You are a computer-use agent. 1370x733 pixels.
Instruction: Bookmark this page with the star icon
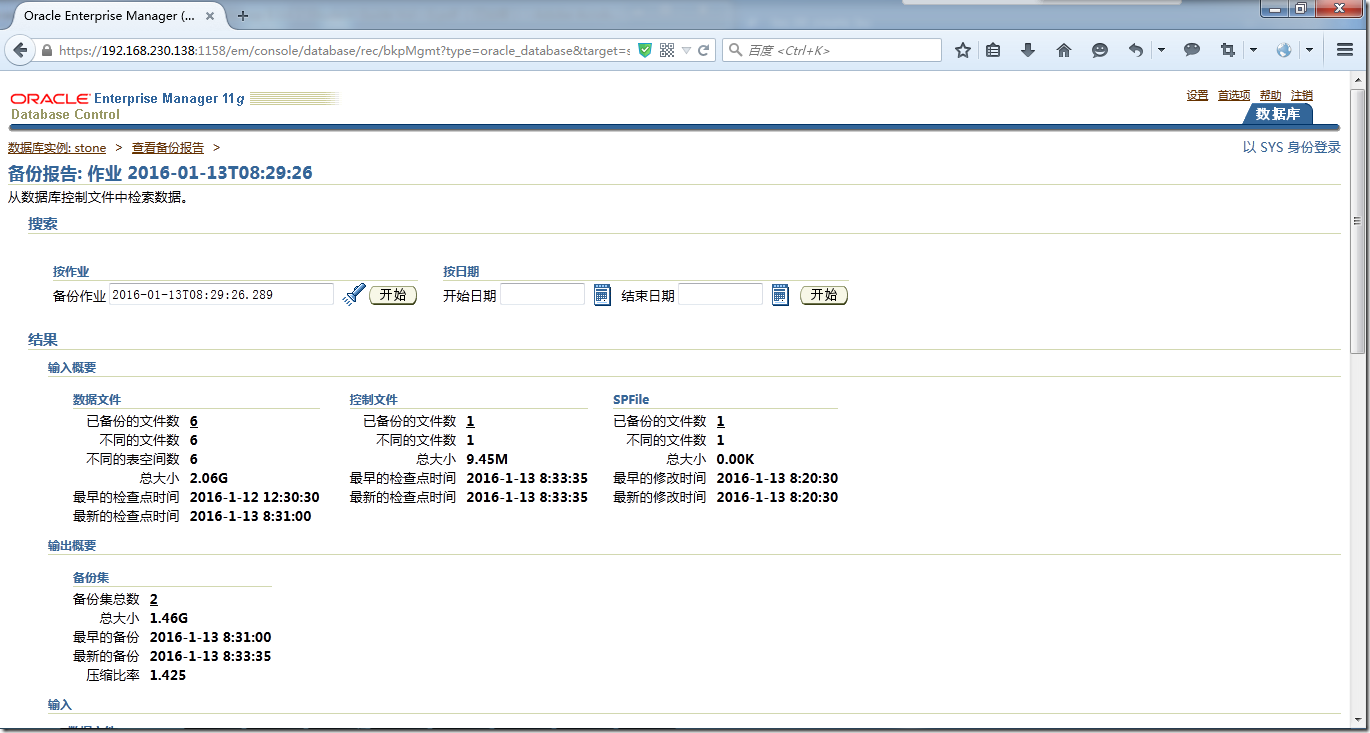point(962,50)
